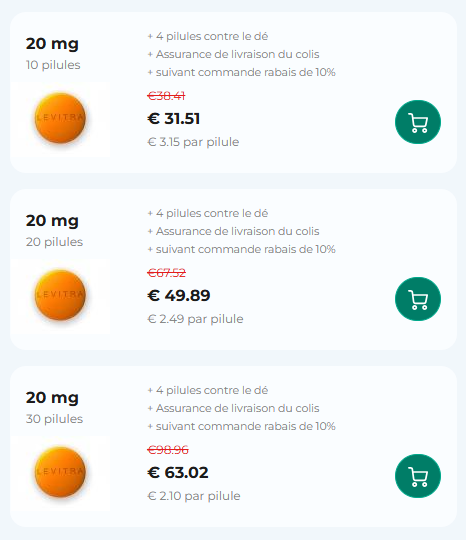Image resolution: width=466 pixels, height=540 pixels.
Task: Click the 20 mg heading in the first card
Action: (52, 44)
